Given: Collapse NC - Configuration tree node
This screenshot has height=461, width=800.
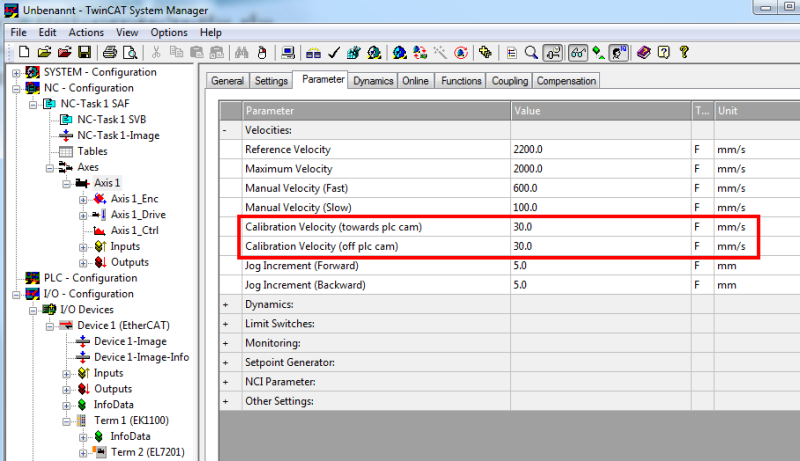Looking at the screenshot, I should [x=16, y=89].
